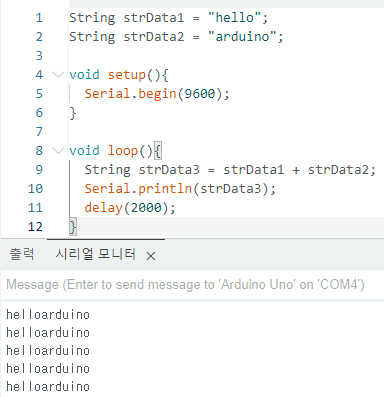Click strData3 declaration on line 9
This screenshot has width=384, height=397.
click(x=169, y=170)
